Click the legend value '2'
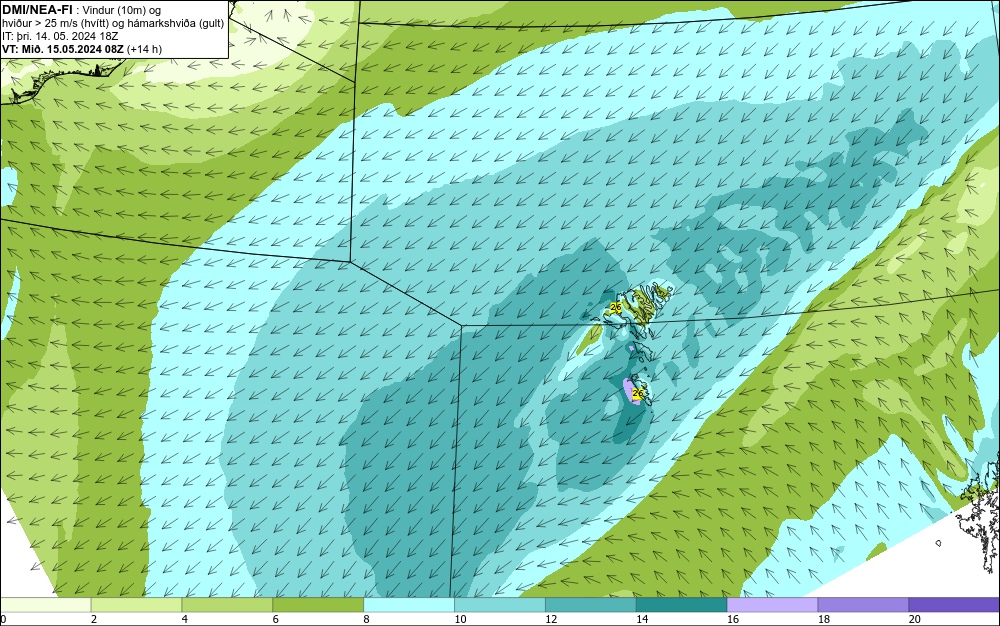Viewport: 1000px width, 626px height. 94,619
